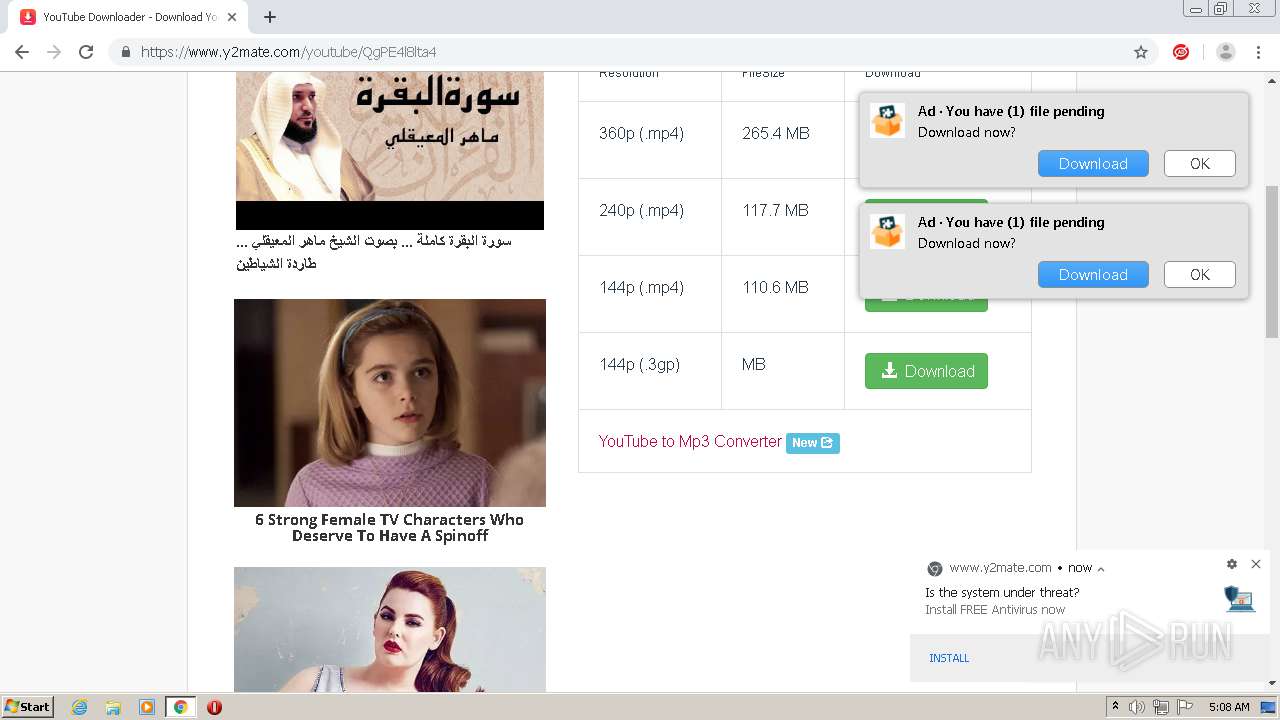This screenshot has width=1280, height=720.
Task: Open the Action Center flag icon
Action: click(1185, 707)
